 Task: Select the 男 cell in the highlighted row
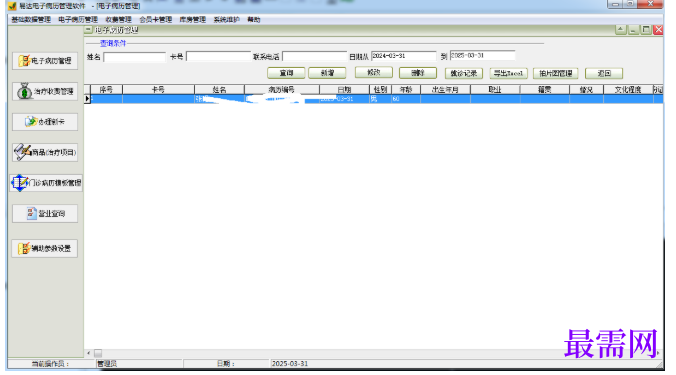click(380, 99)
